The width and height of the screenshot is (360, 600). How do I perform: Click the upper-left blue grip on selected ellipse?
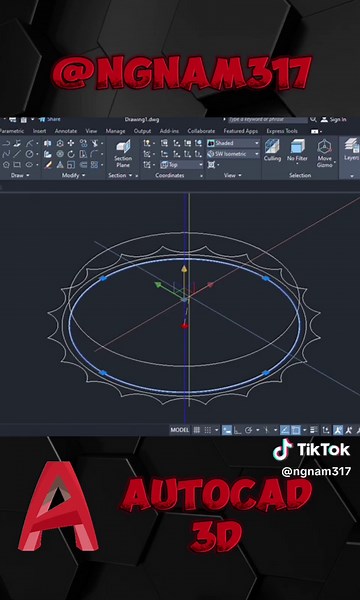pos(103,279)
